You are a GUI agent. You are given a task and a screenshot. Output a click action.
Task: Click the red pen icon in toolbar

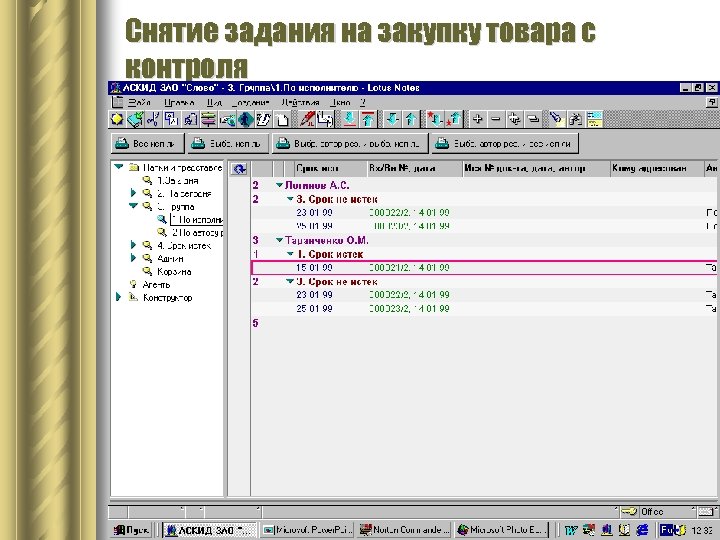[x=307, y=119]
